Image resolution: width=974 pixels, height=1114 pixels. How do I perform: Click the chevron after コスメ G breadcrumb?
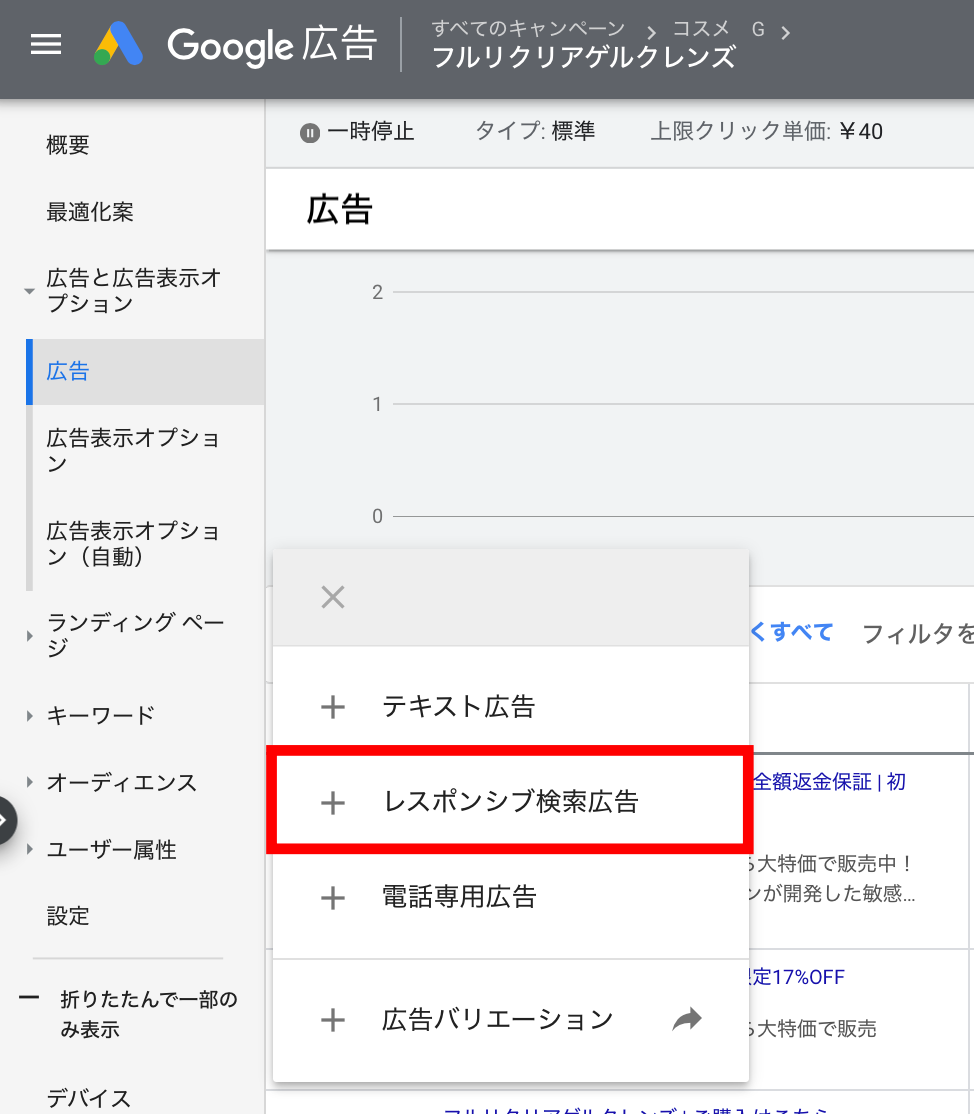786,33
